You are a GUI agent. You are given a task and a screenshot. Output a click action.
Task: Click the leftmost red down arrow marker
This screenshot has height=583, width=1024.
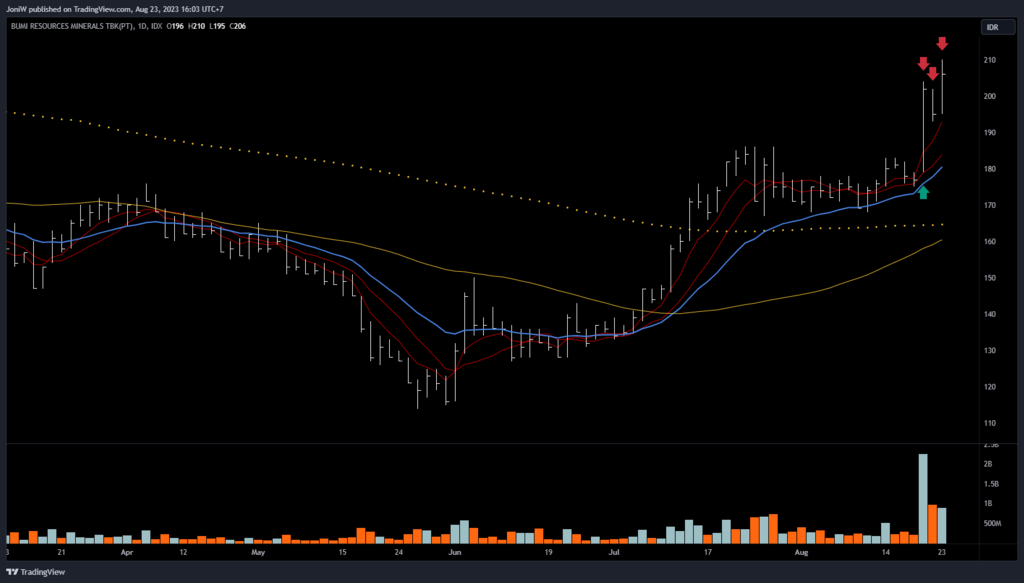(x=923, y=64)
